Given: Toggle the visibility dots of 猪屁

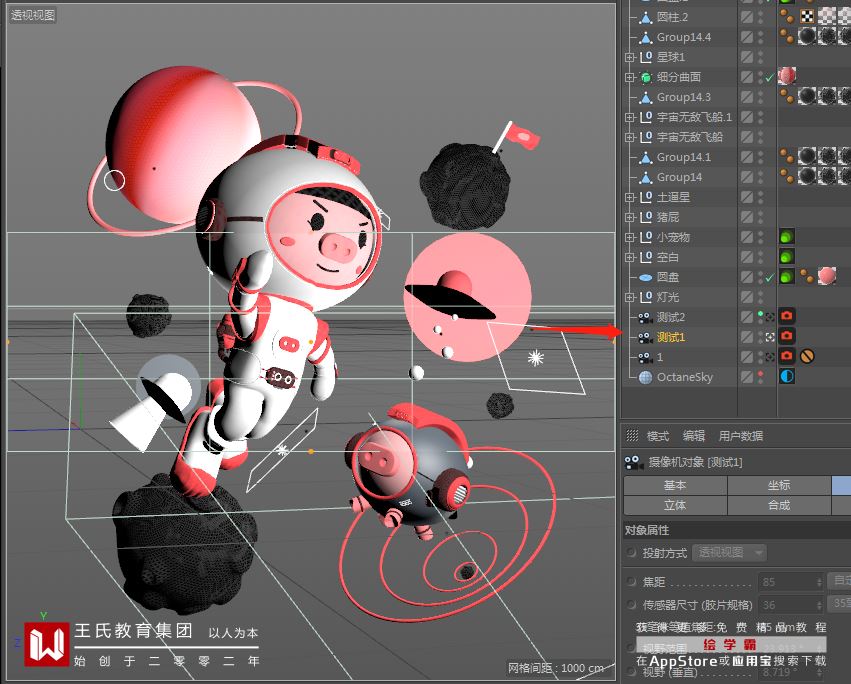Looking at the screenshot, I should [760, 217].
